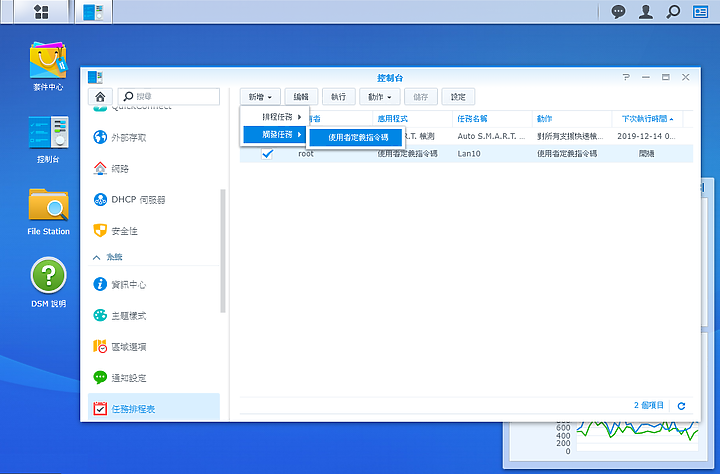
Task: Choose 使用者定義指令碼 submenu entry
Action: pyautogui.click(x=358, y=137)
